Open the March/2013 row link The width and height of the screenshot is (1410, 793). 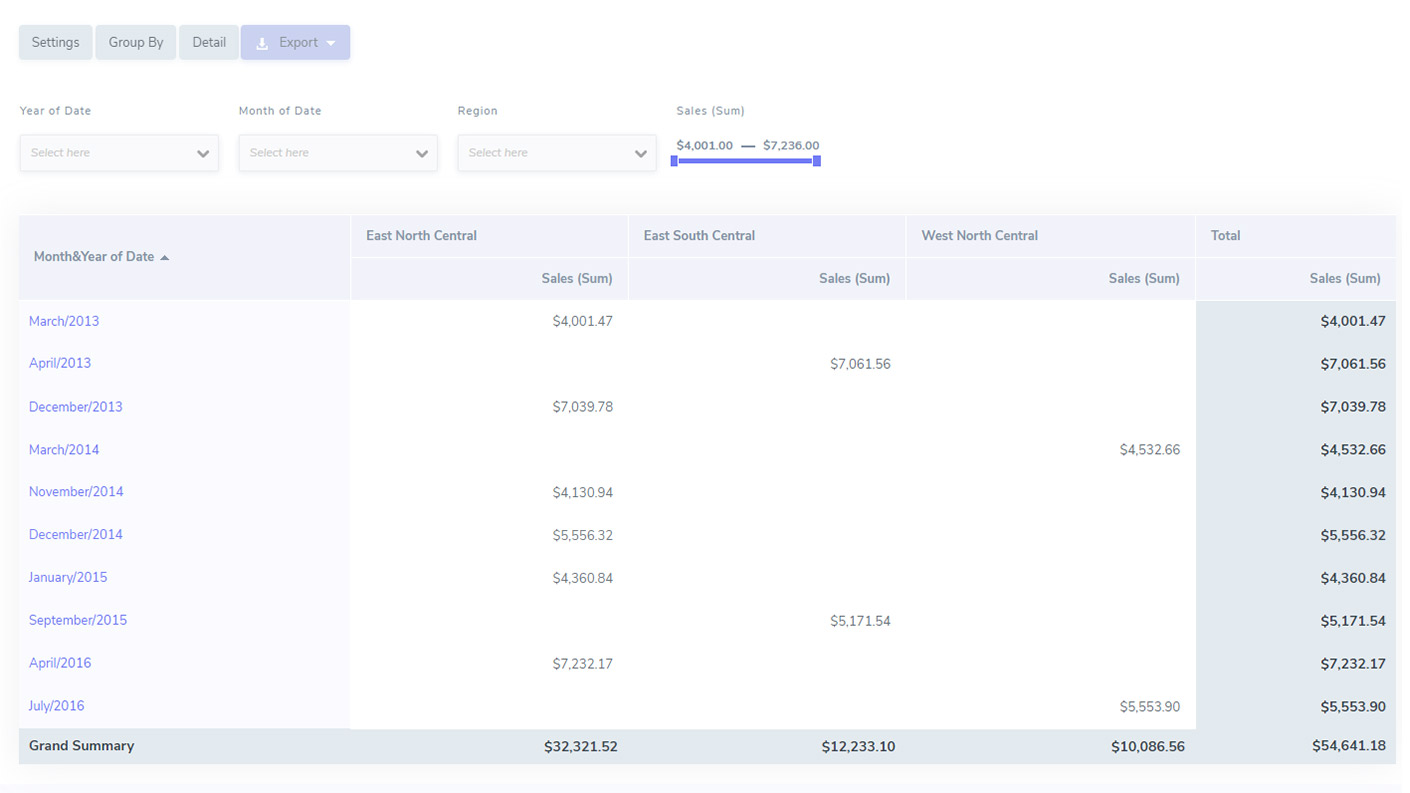64,321
